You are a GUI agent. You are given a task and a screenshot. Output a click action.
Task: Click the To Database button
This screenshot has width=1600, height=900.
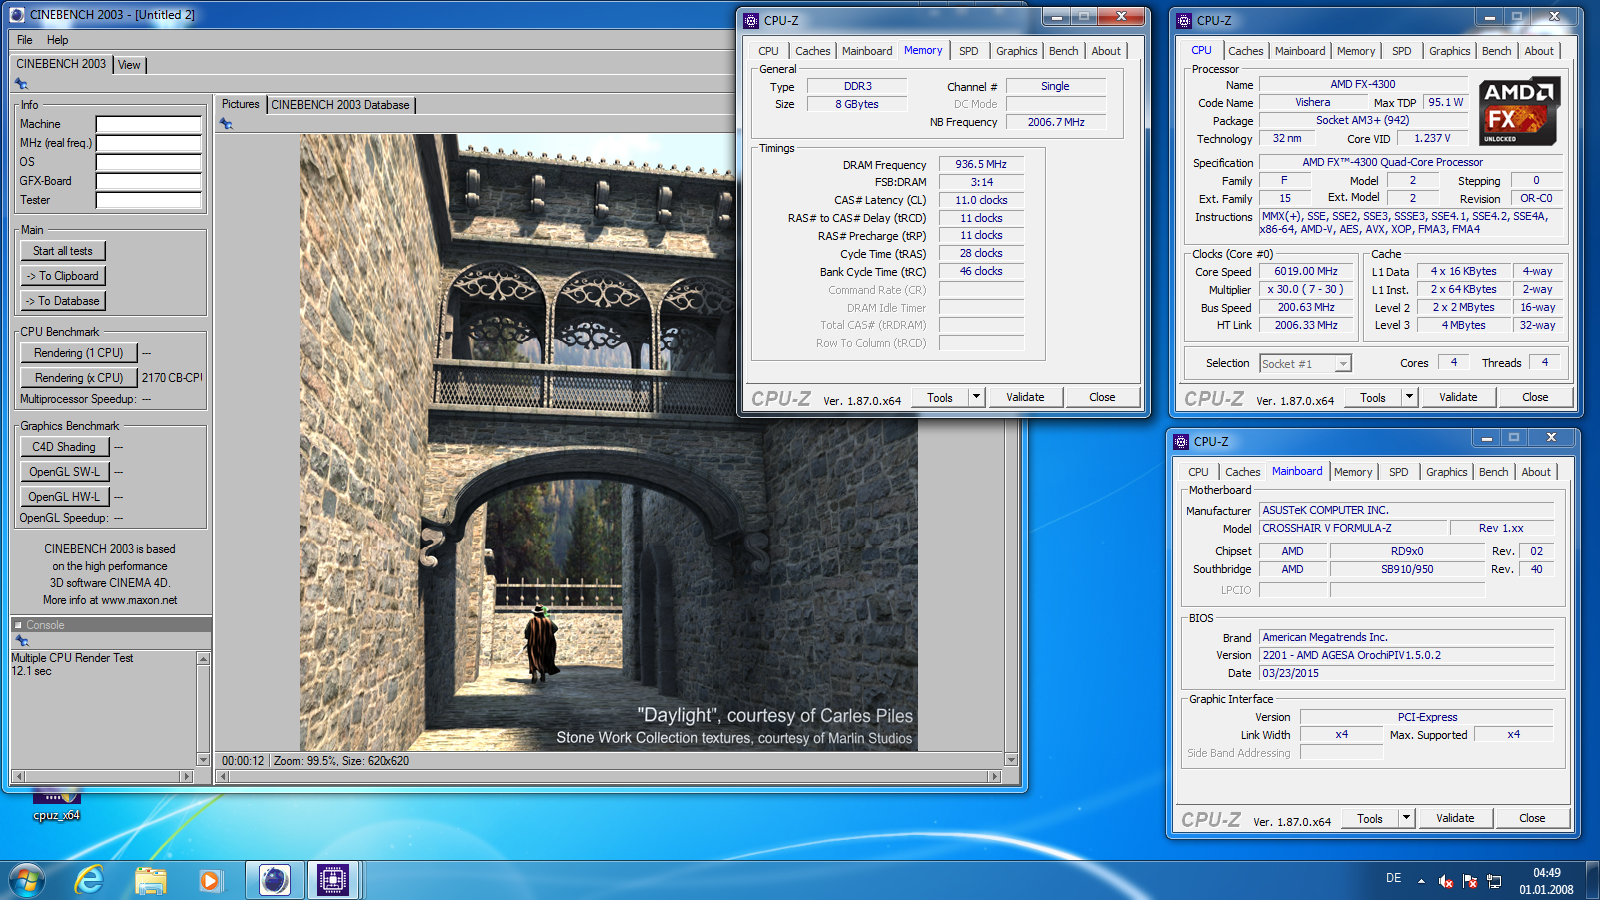pos(63,301)
